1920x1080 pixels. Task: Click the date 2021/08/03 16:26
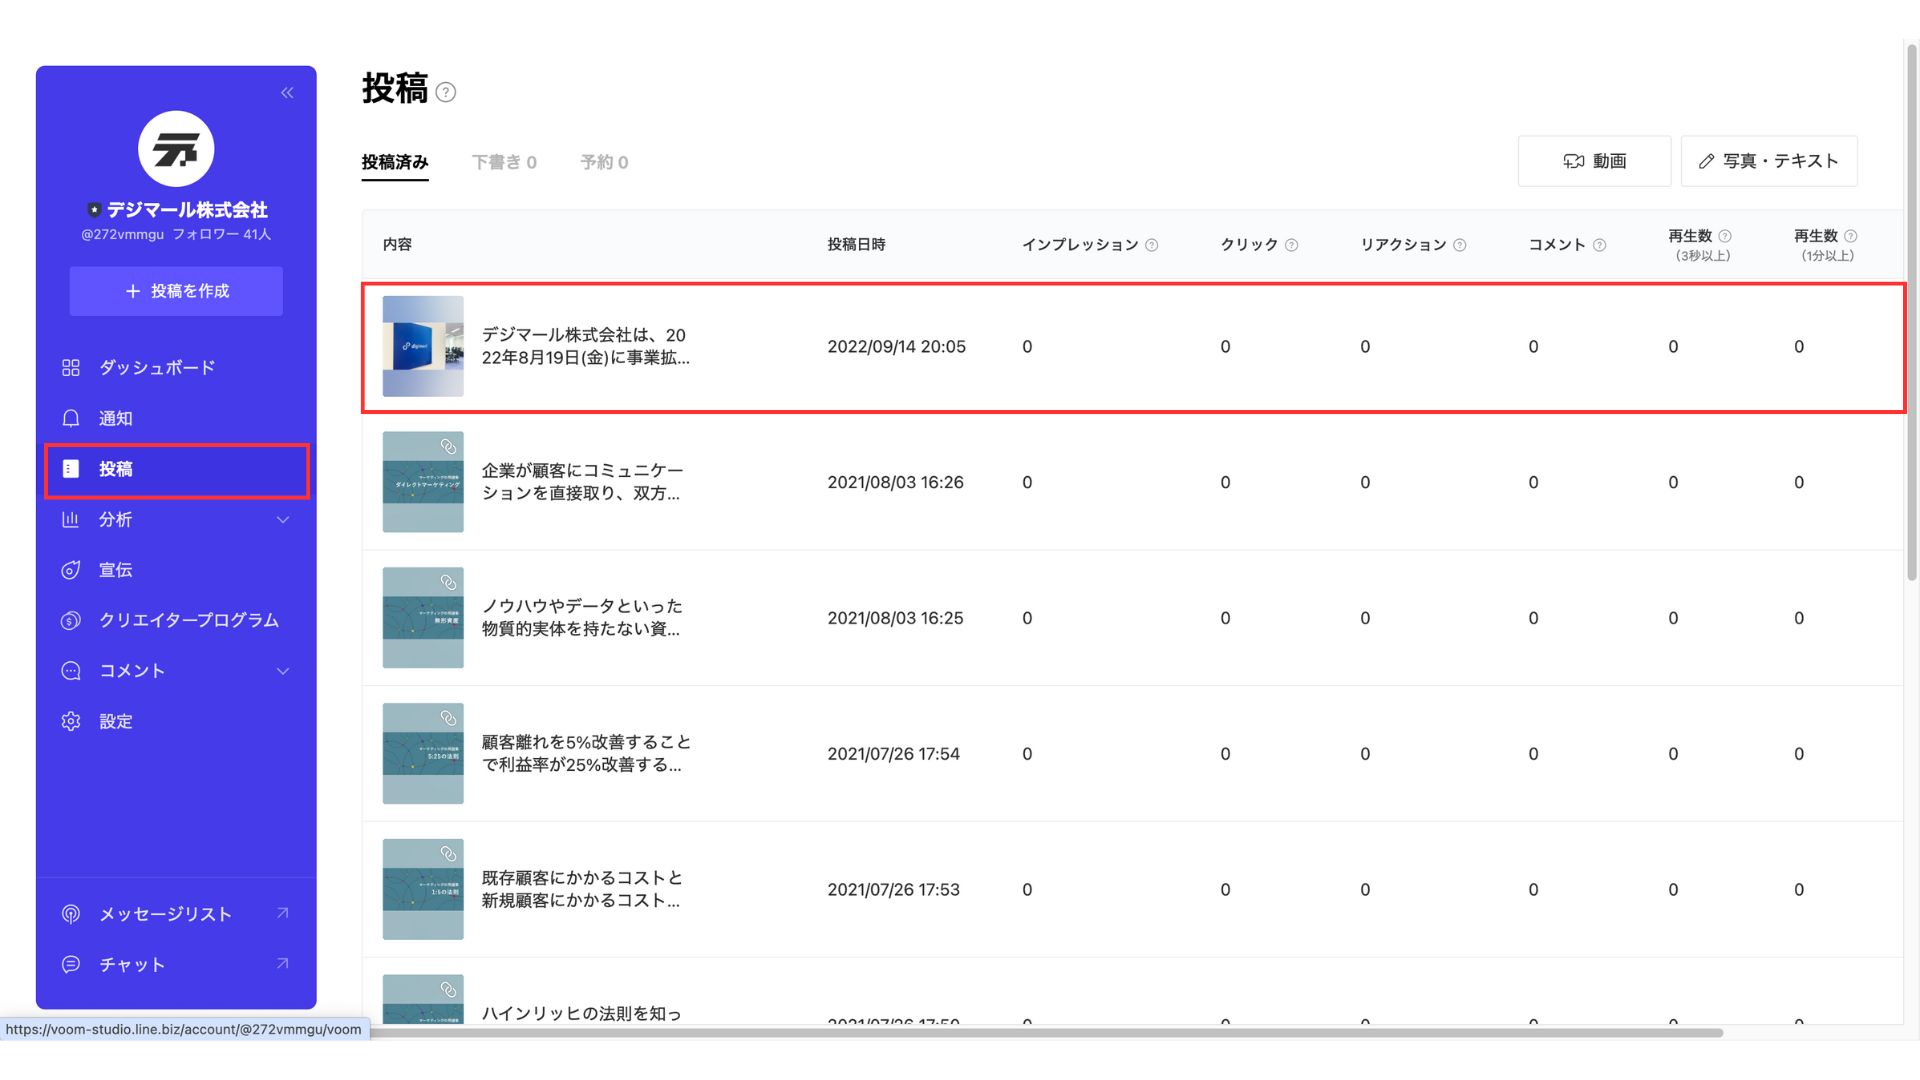point(896,482)
